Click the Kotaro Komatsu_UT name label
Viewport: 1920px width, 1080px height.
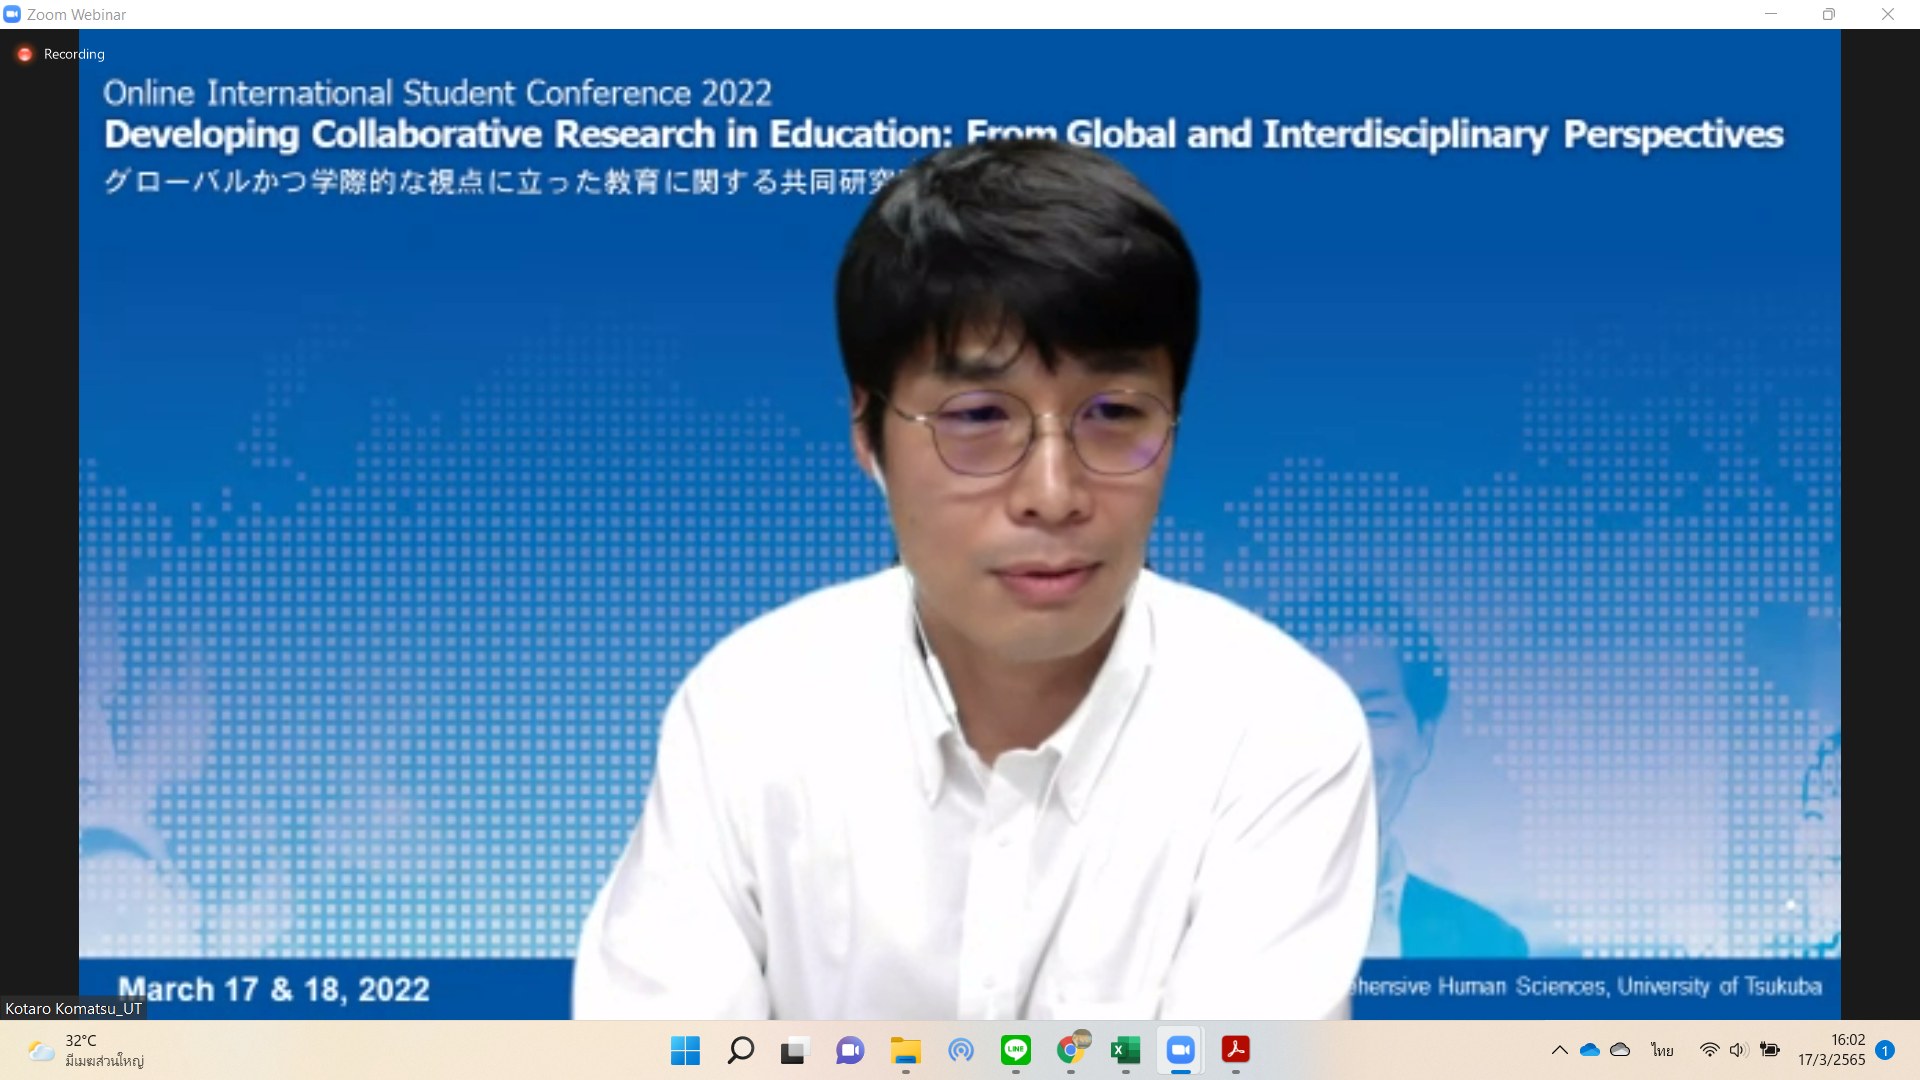[73, 1008]
